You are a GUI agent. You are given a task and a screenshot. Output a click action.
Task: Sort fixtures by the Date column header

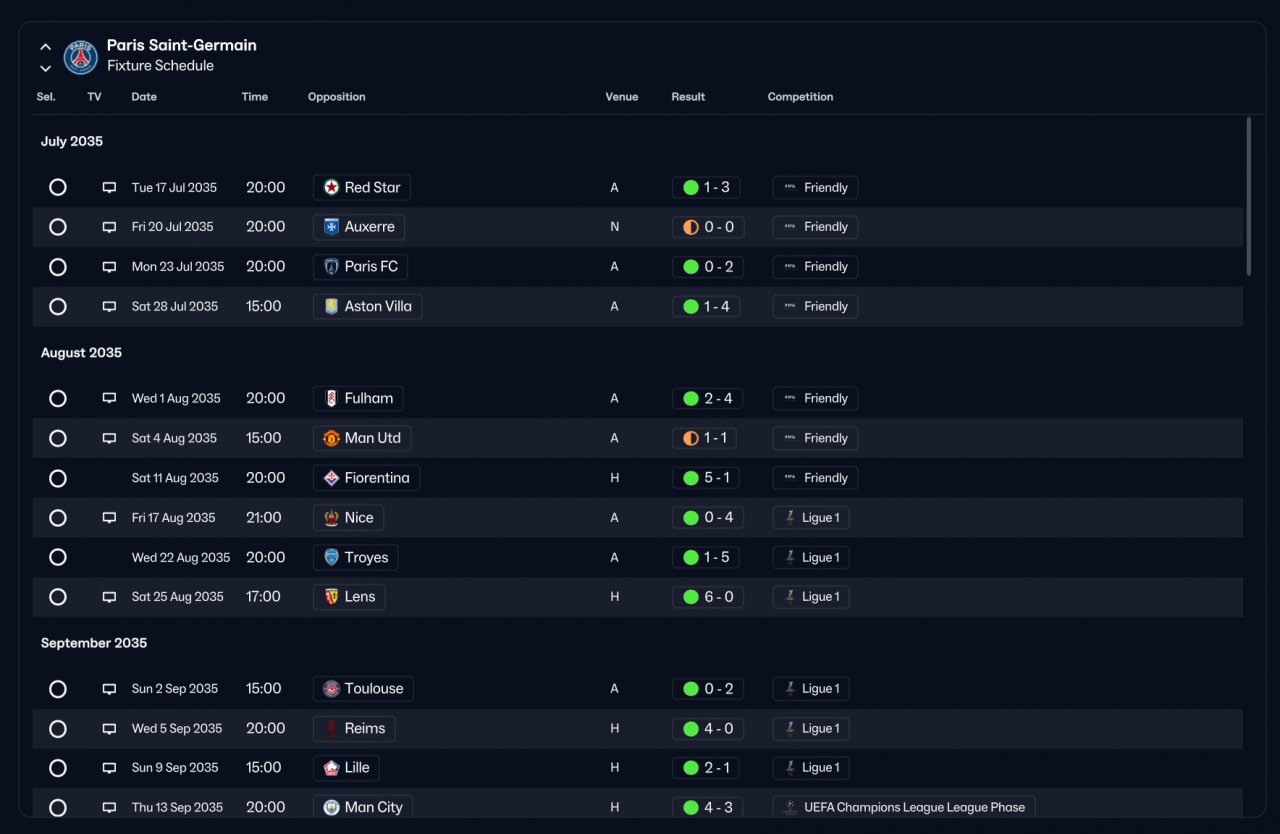click(x=144, y=97)
